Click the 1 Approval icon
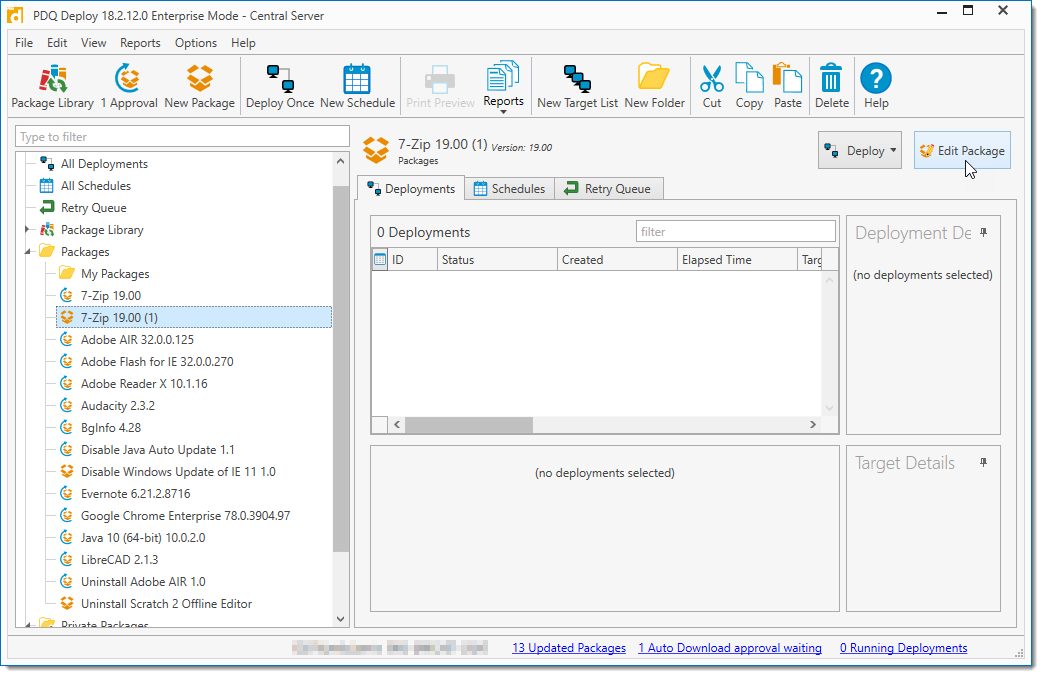Viewport: 1042px width, 676px height. tap(129, 85)
